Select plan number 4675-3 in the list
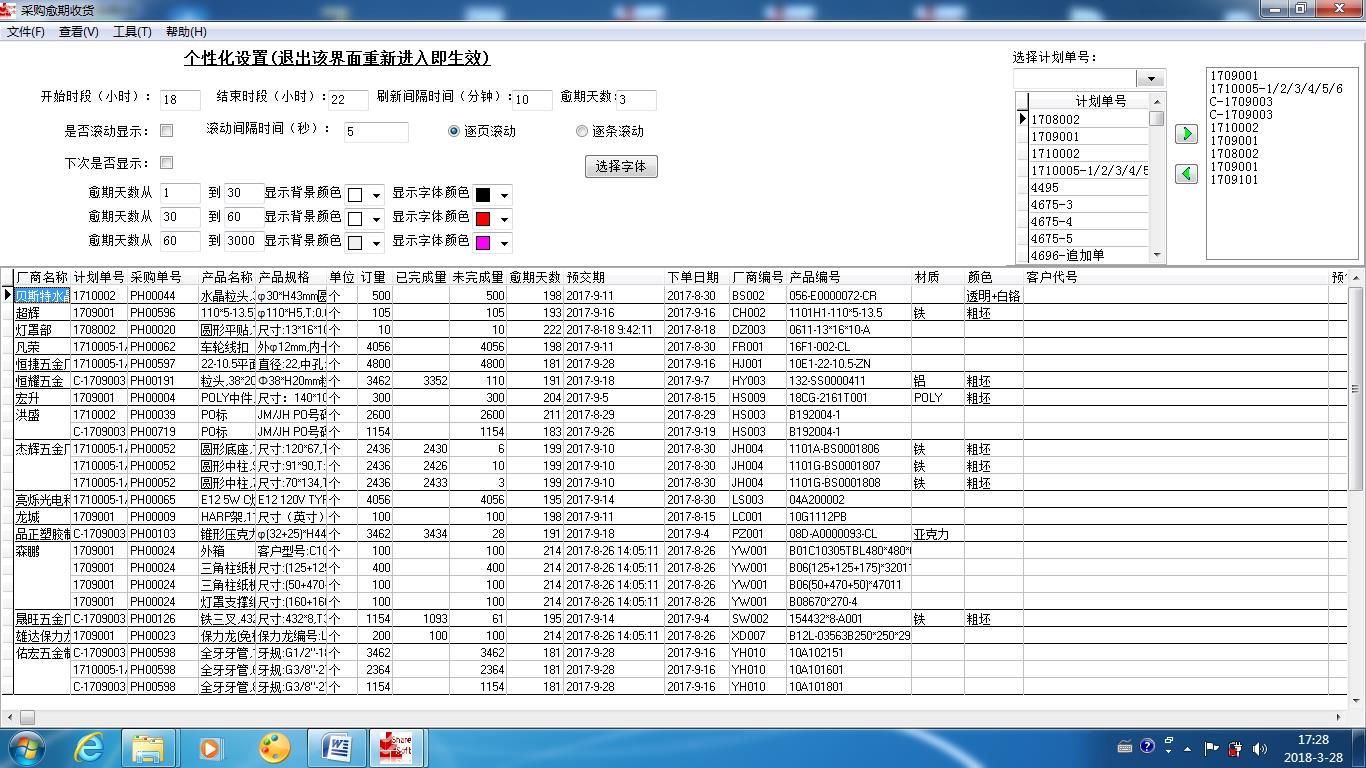The width and height of the screenshot is (1366, 768). tap(1089, 204)
